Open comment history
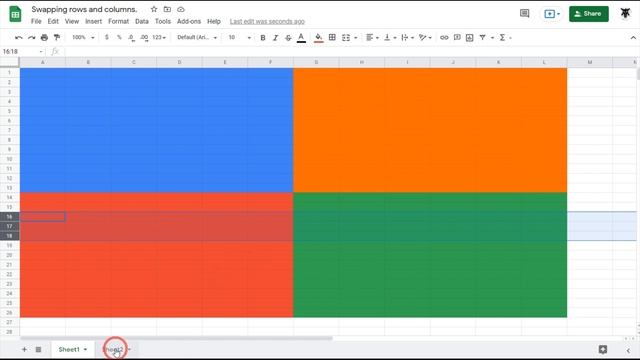The image size is (640, 360). click(x=524, y=14)
